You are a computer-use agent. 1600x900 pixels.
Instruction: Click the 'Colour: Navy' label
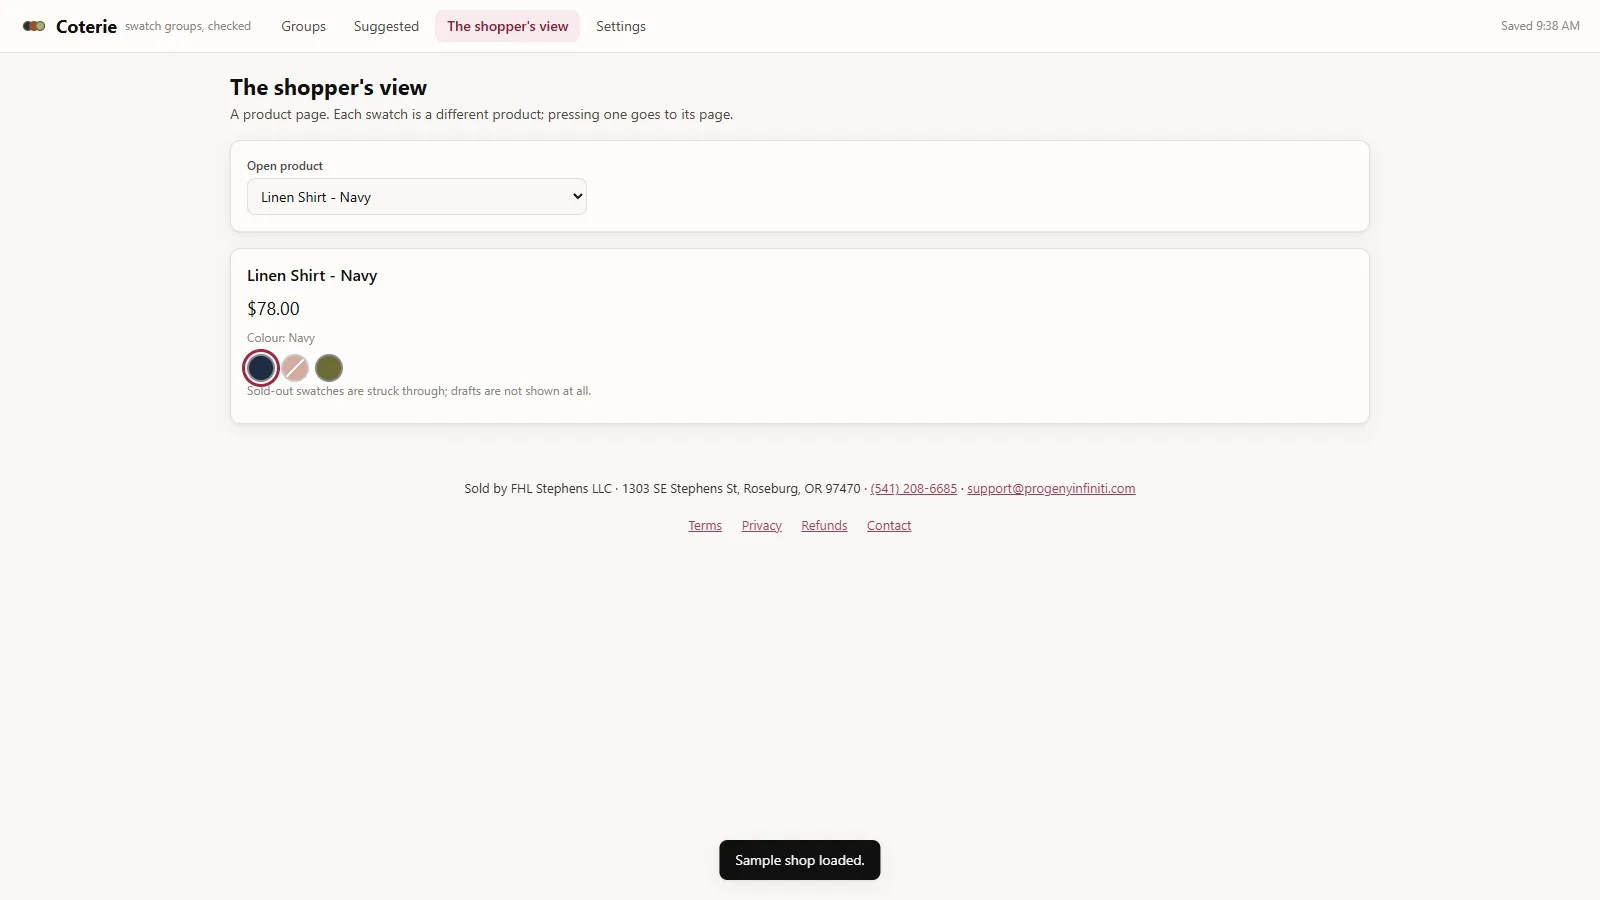click(x=281, y=338)
